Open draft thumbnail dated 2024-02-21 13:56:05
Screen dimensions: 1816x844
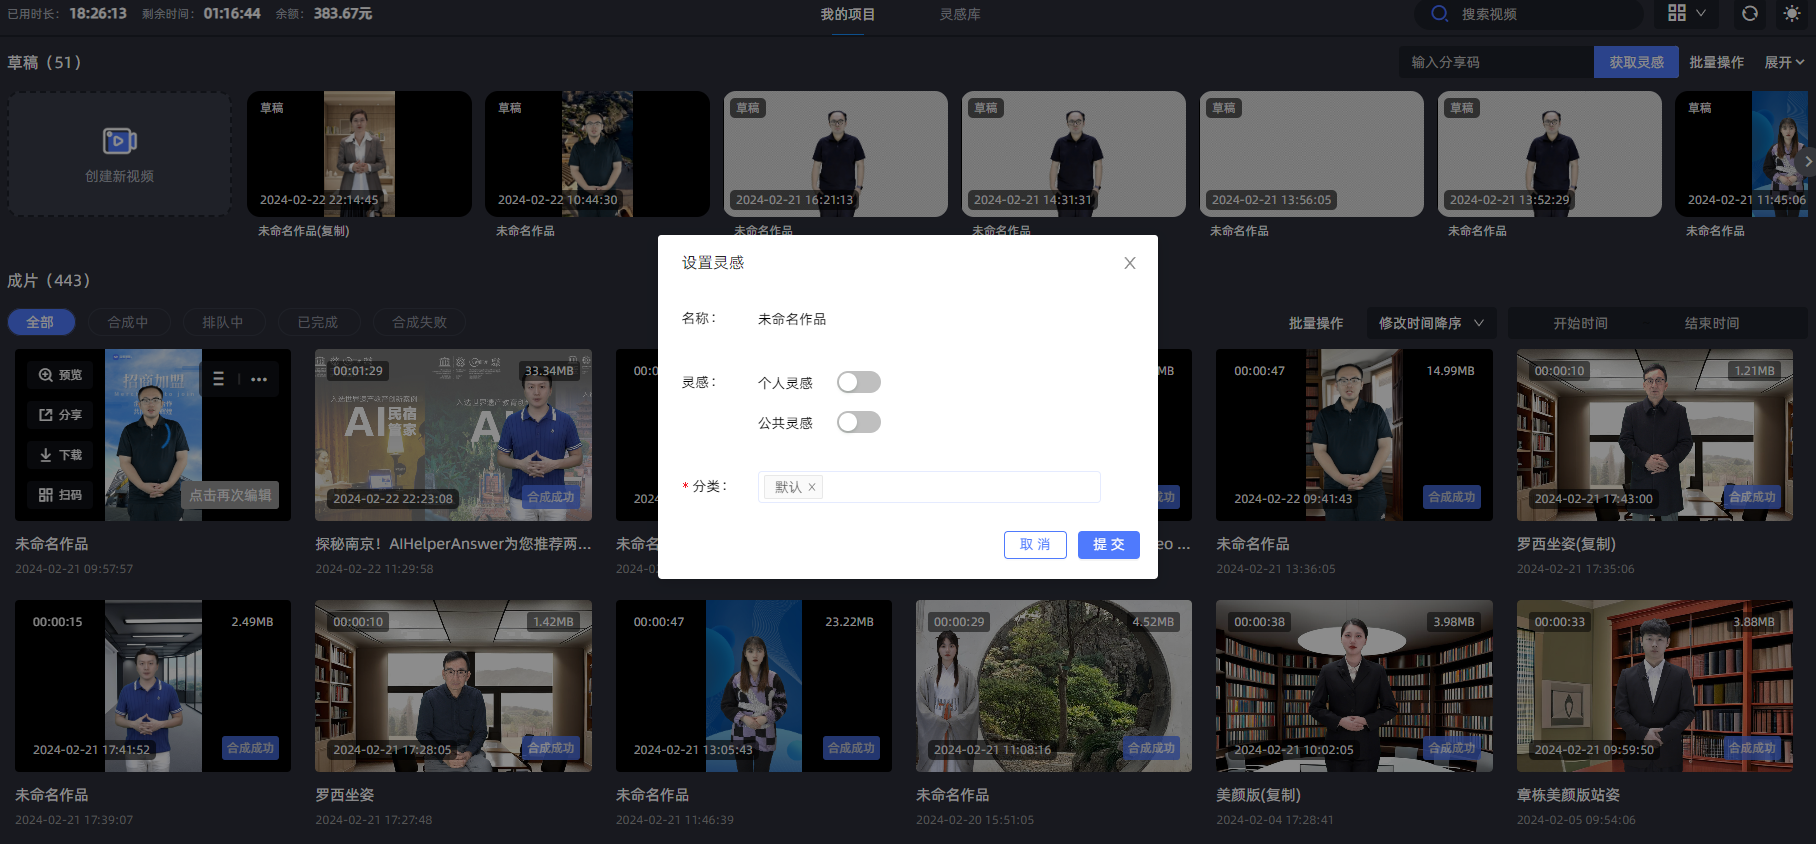(1311, 154)
